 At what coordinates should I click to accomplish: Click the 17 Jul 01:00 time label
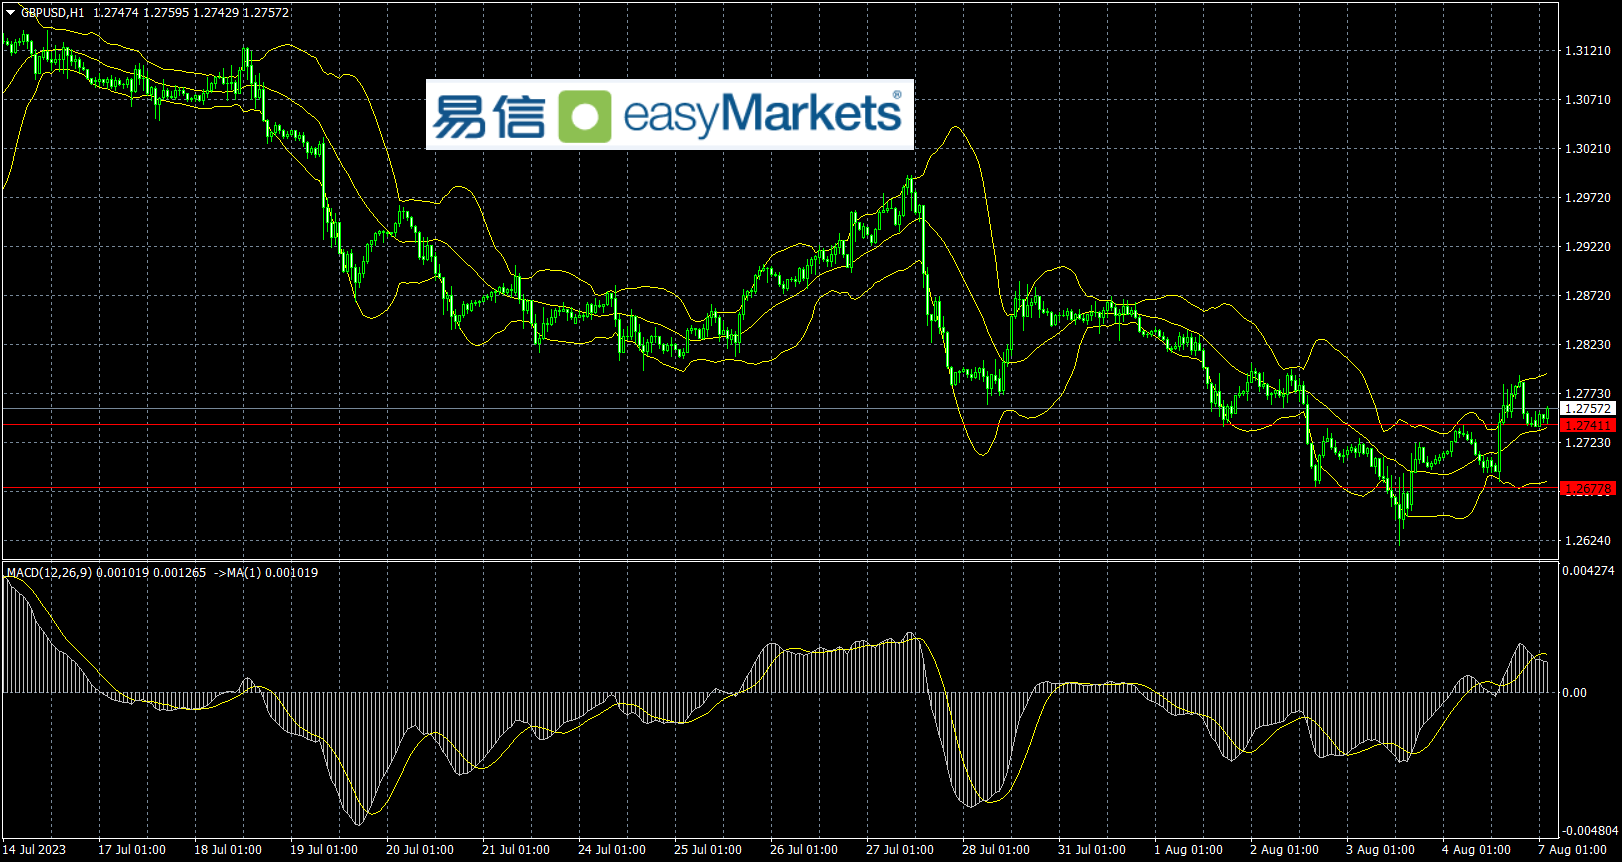tap(132, 850)
